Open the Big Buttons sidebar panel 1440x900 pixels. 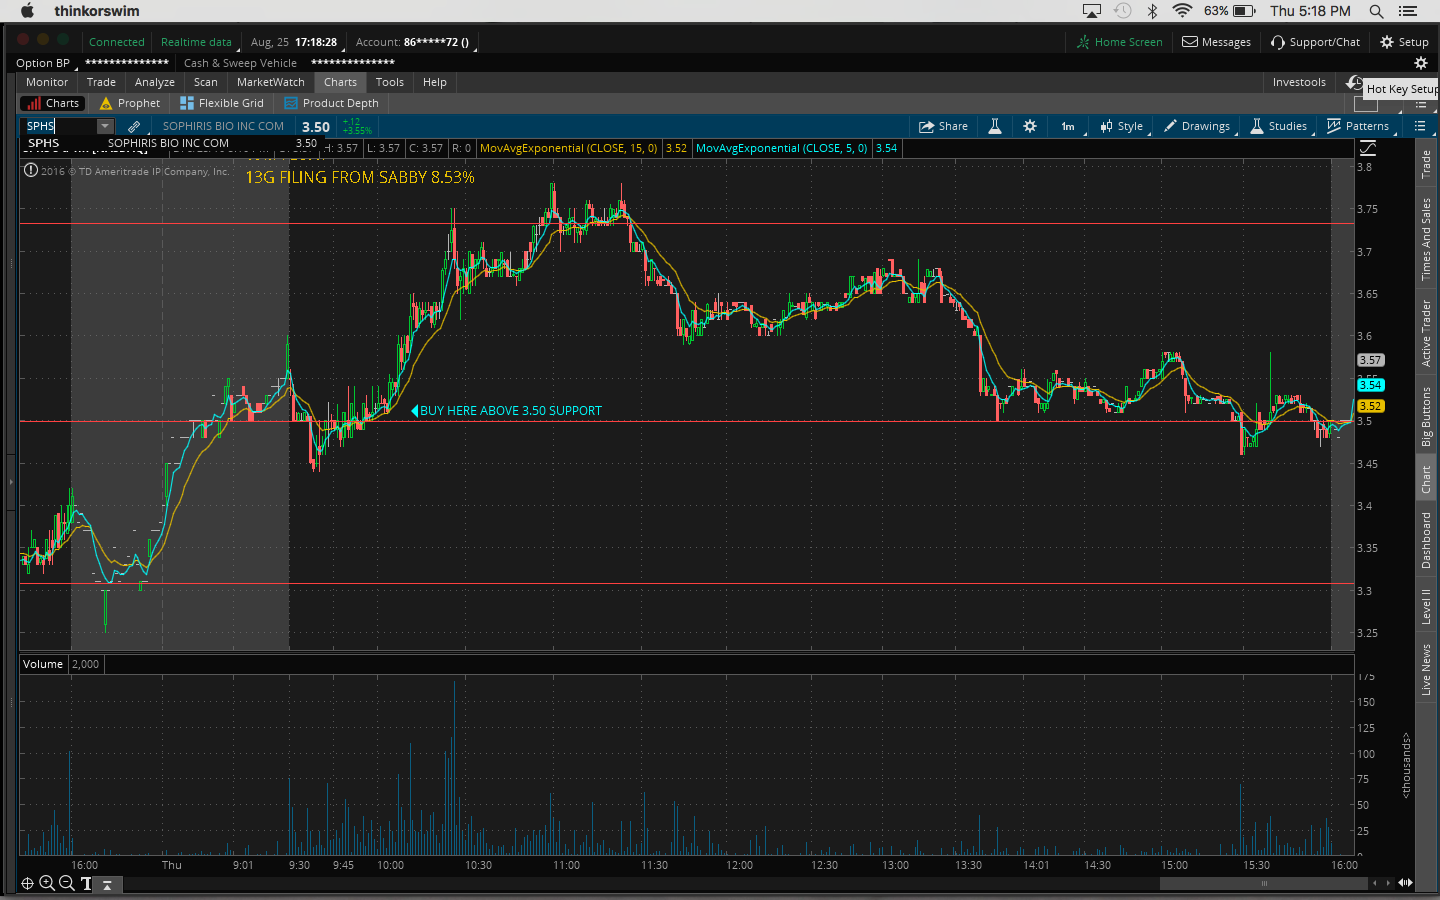[1426, 416]
